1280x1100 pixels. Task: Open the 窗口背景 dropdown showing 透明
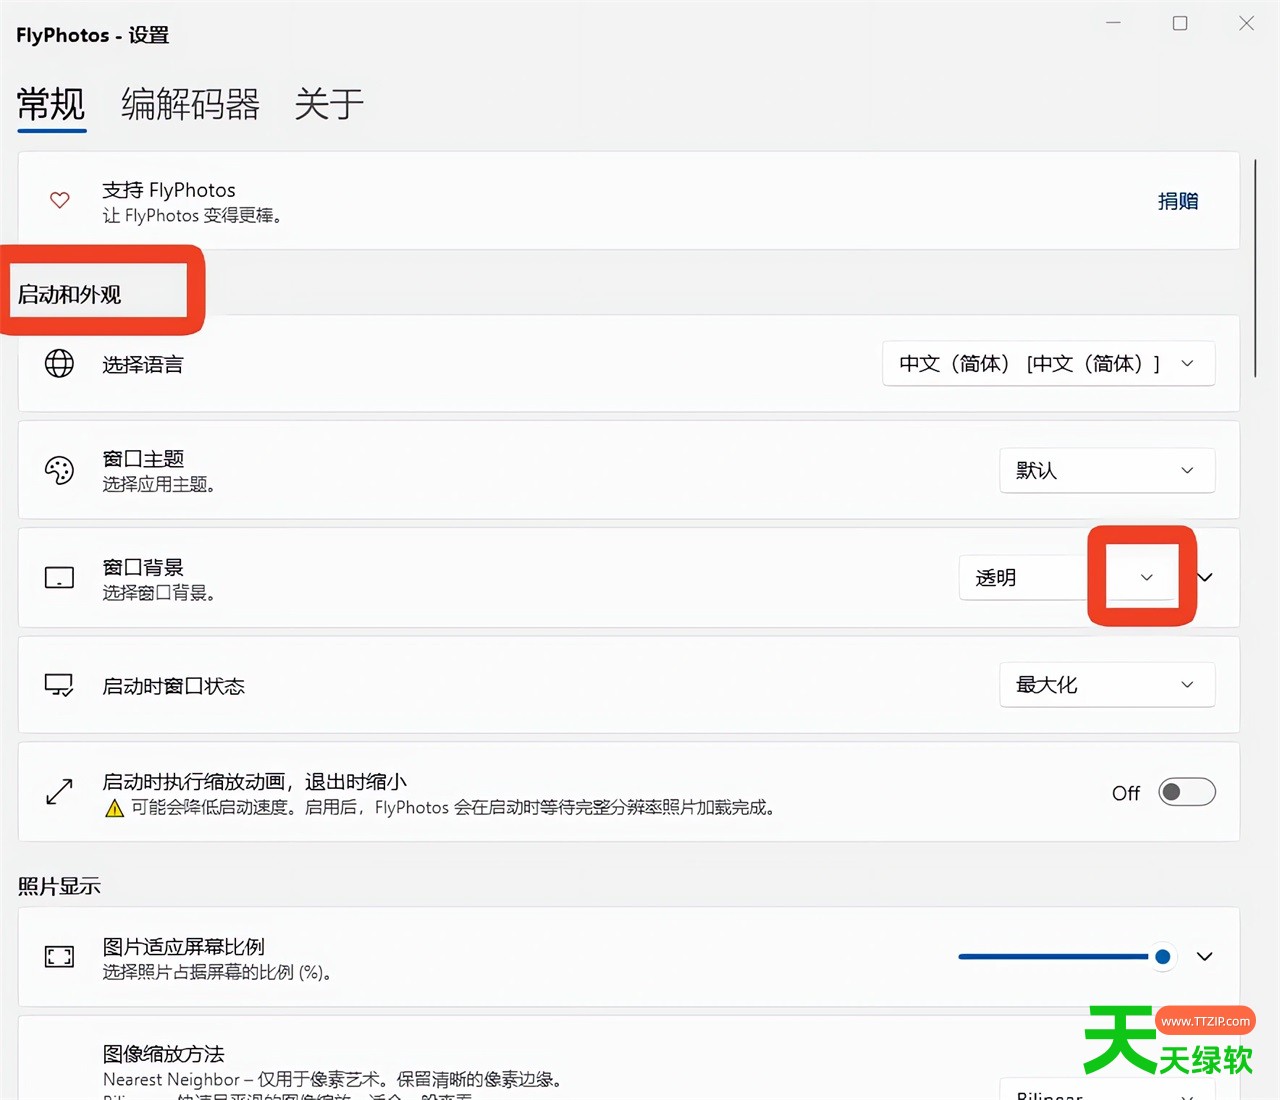pyautogui.click(x=1068, y=578)
